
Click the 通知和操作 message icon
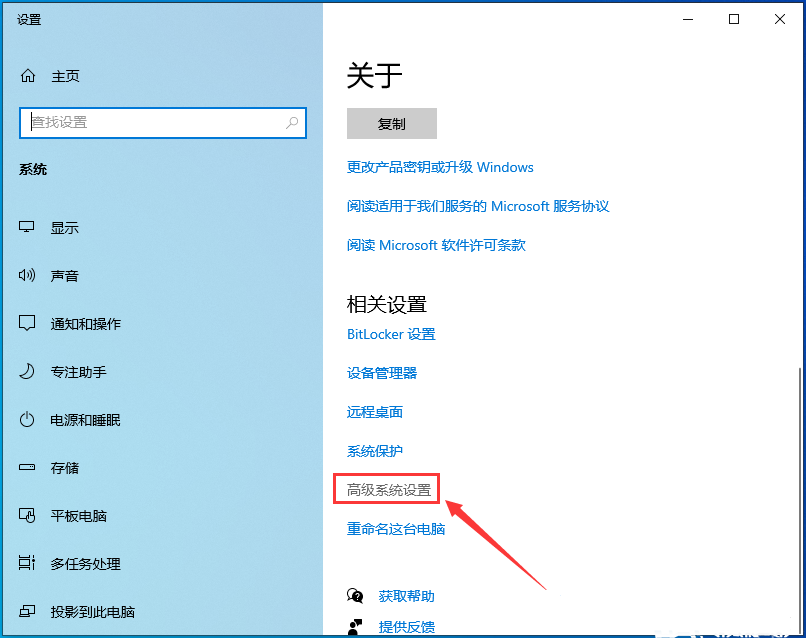27,323
